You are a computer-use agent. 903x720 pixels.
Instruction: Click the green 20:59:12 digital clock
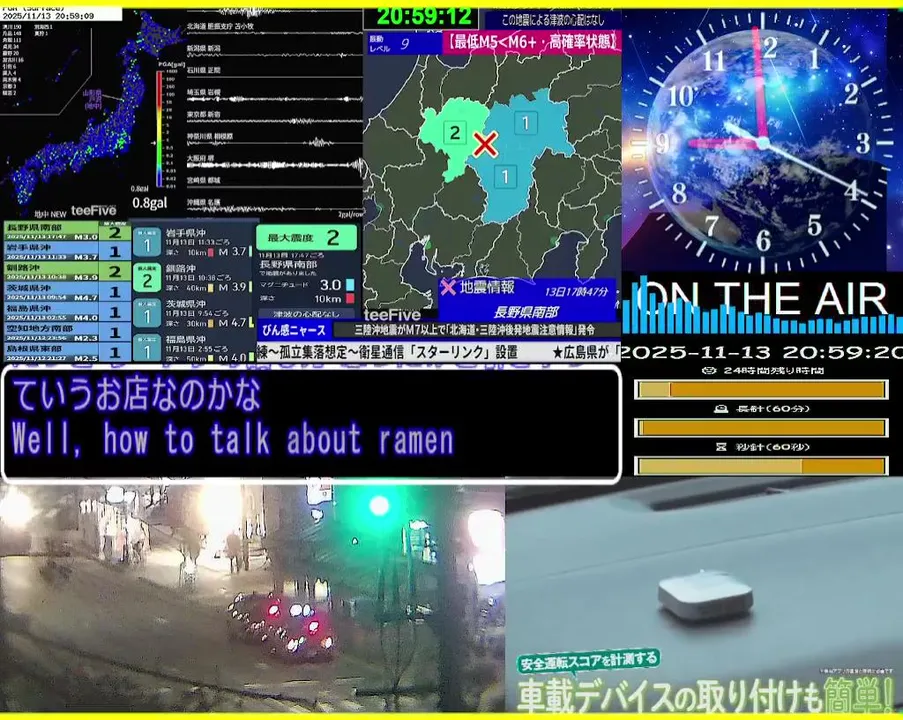point(423,17)
